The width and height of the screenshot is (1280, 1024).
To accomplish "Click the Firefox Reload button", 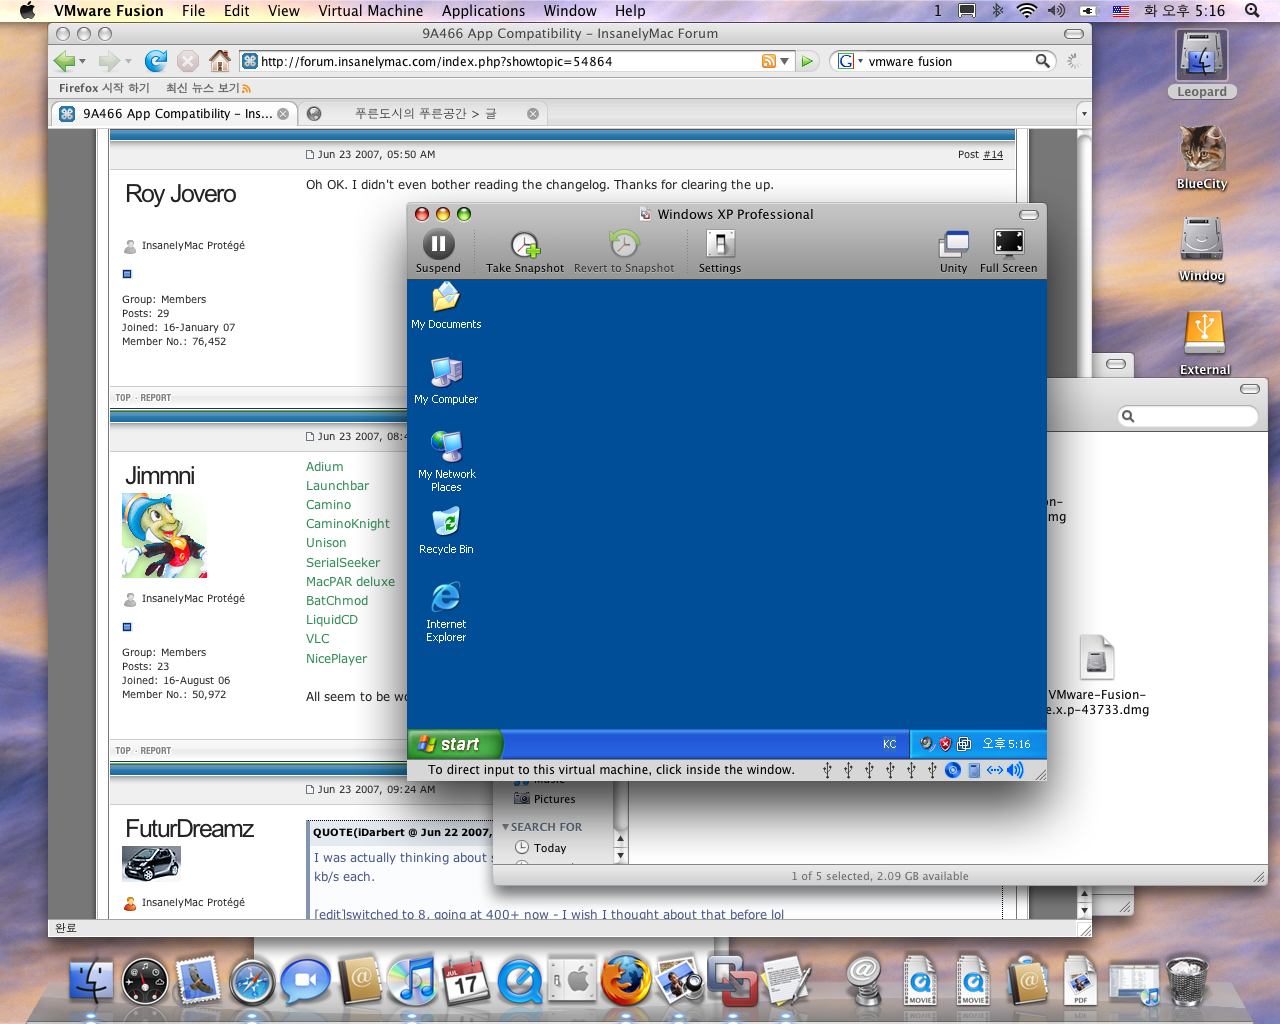I will point(156,61).
